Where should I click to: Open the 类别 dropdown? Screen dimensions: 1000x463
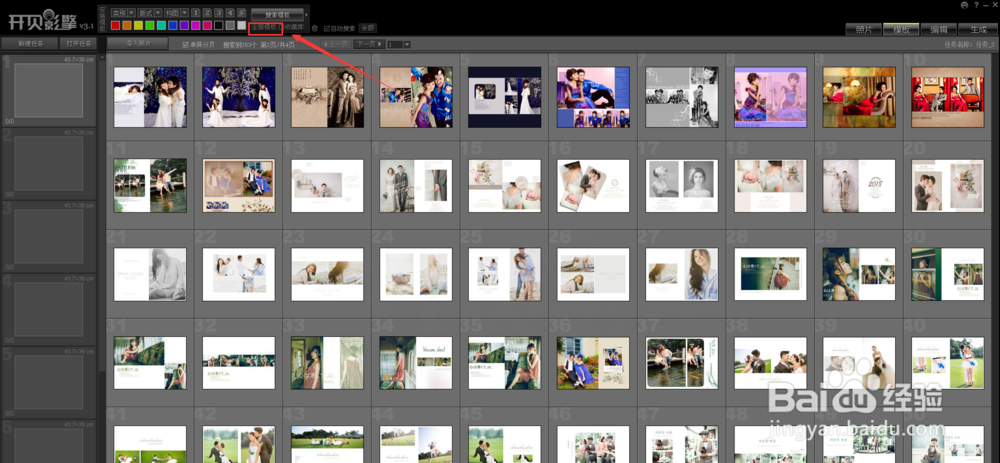pos(123,13)
